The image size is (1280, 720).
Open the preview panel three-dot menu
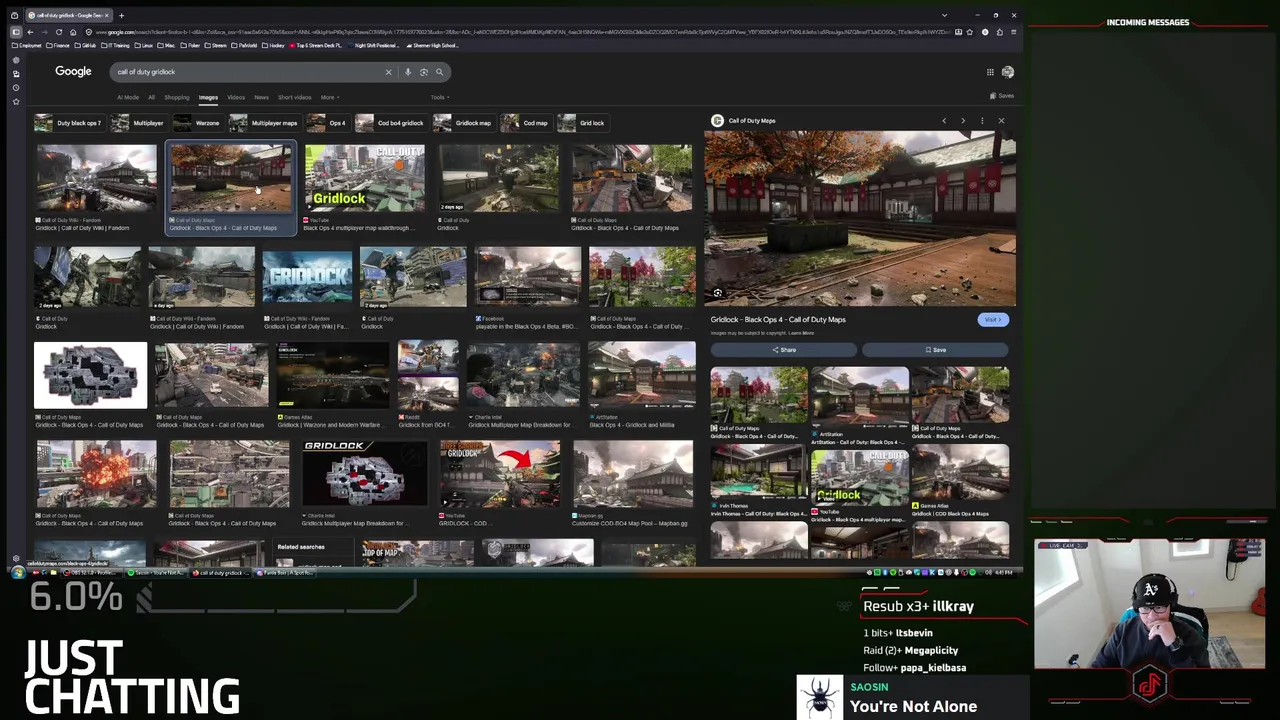[x=982, y=121]
